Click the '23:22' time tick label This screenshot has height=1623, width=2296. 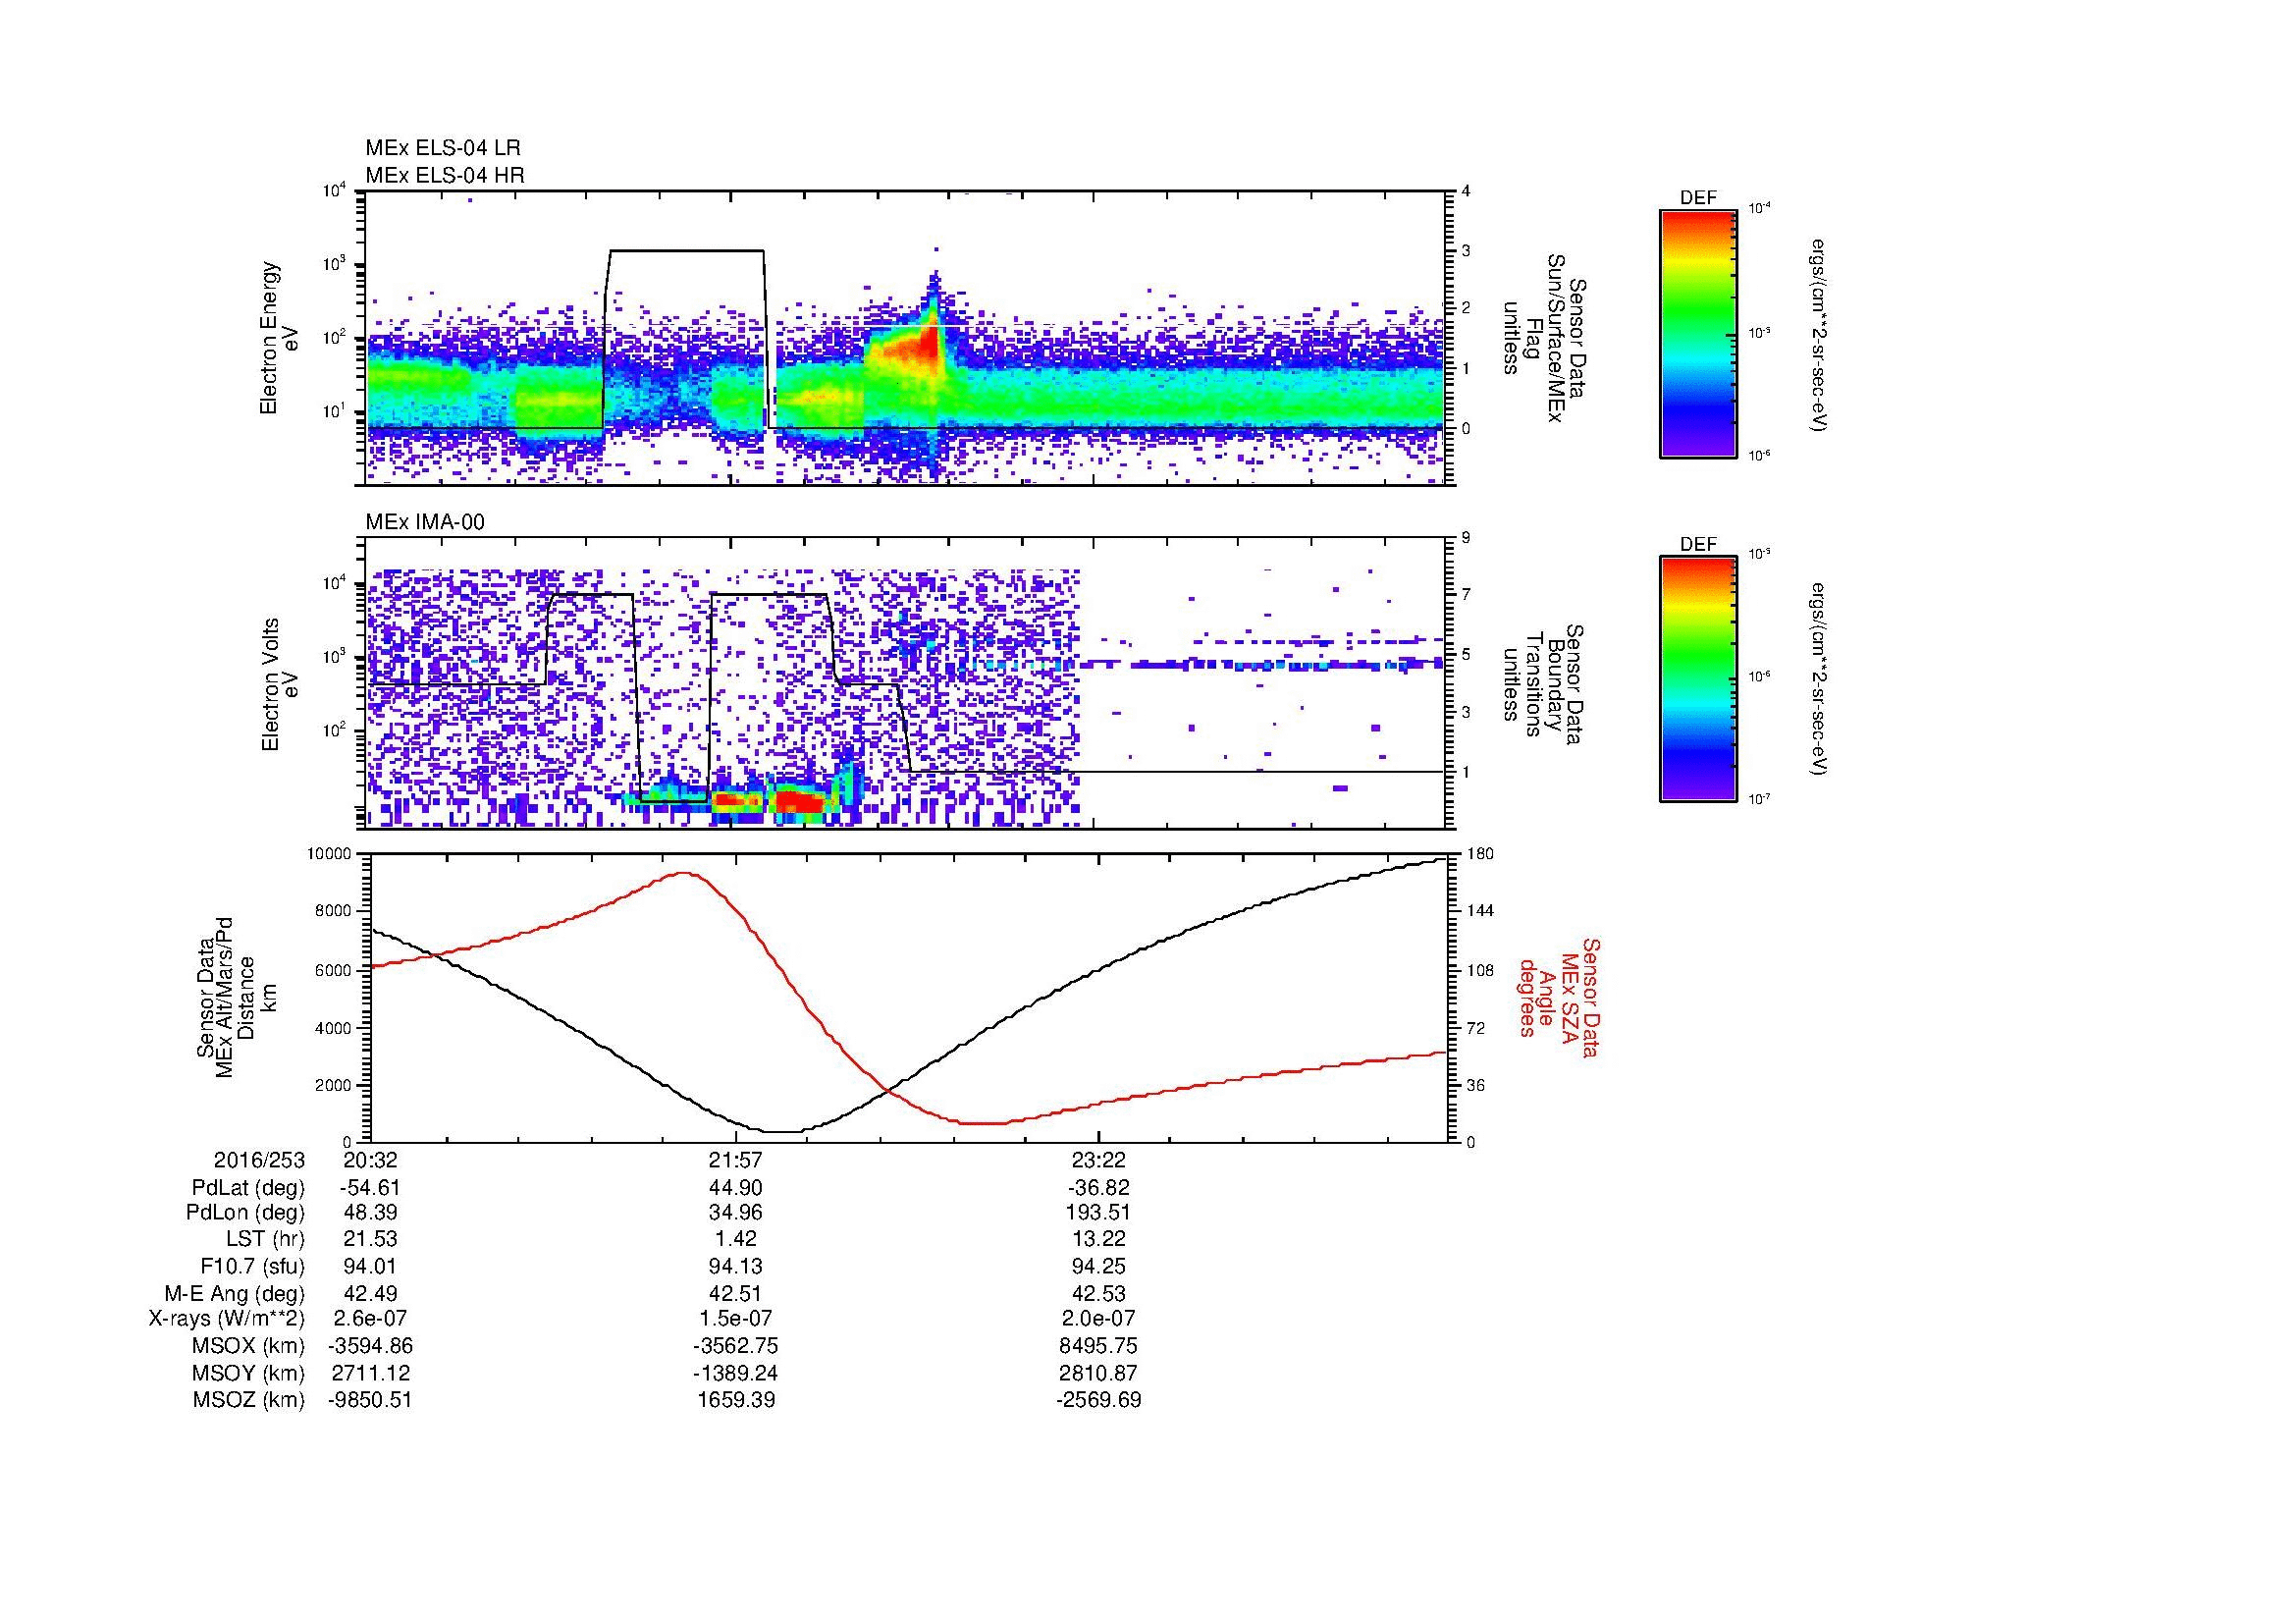click(1099, 1160)
